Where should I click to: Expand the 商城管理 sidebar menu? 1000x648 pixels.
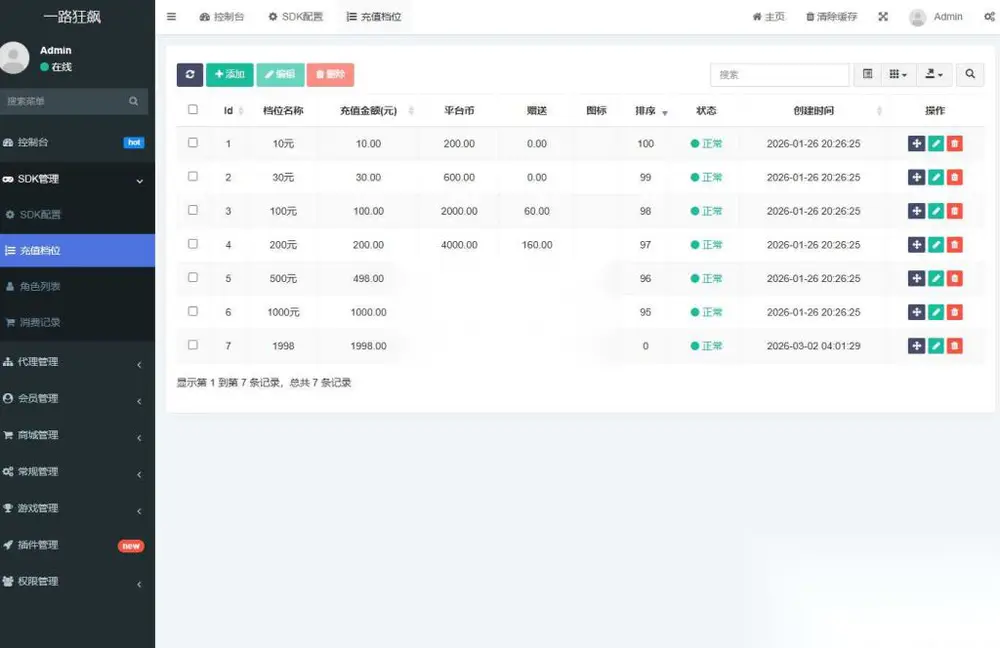[x=77, y=436]
